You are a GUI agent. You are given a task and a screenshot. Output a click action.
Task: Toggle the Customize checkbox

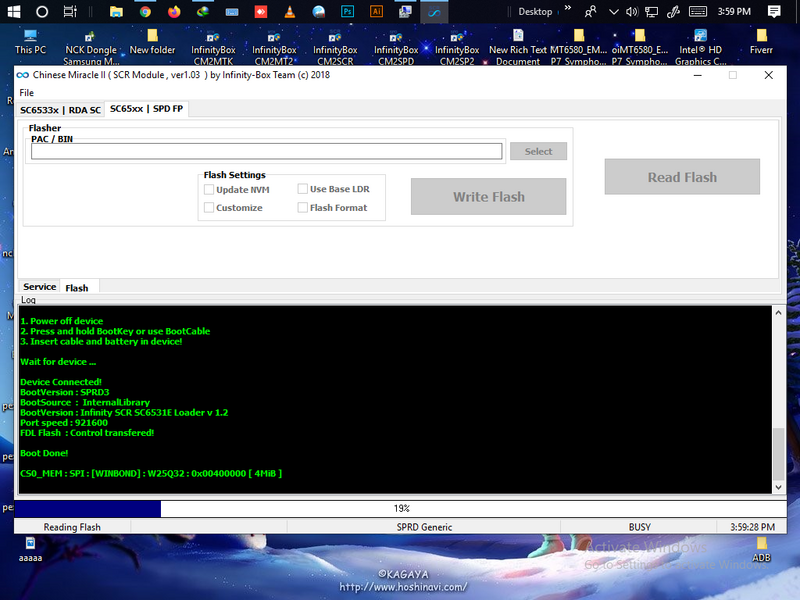[209, 208]
